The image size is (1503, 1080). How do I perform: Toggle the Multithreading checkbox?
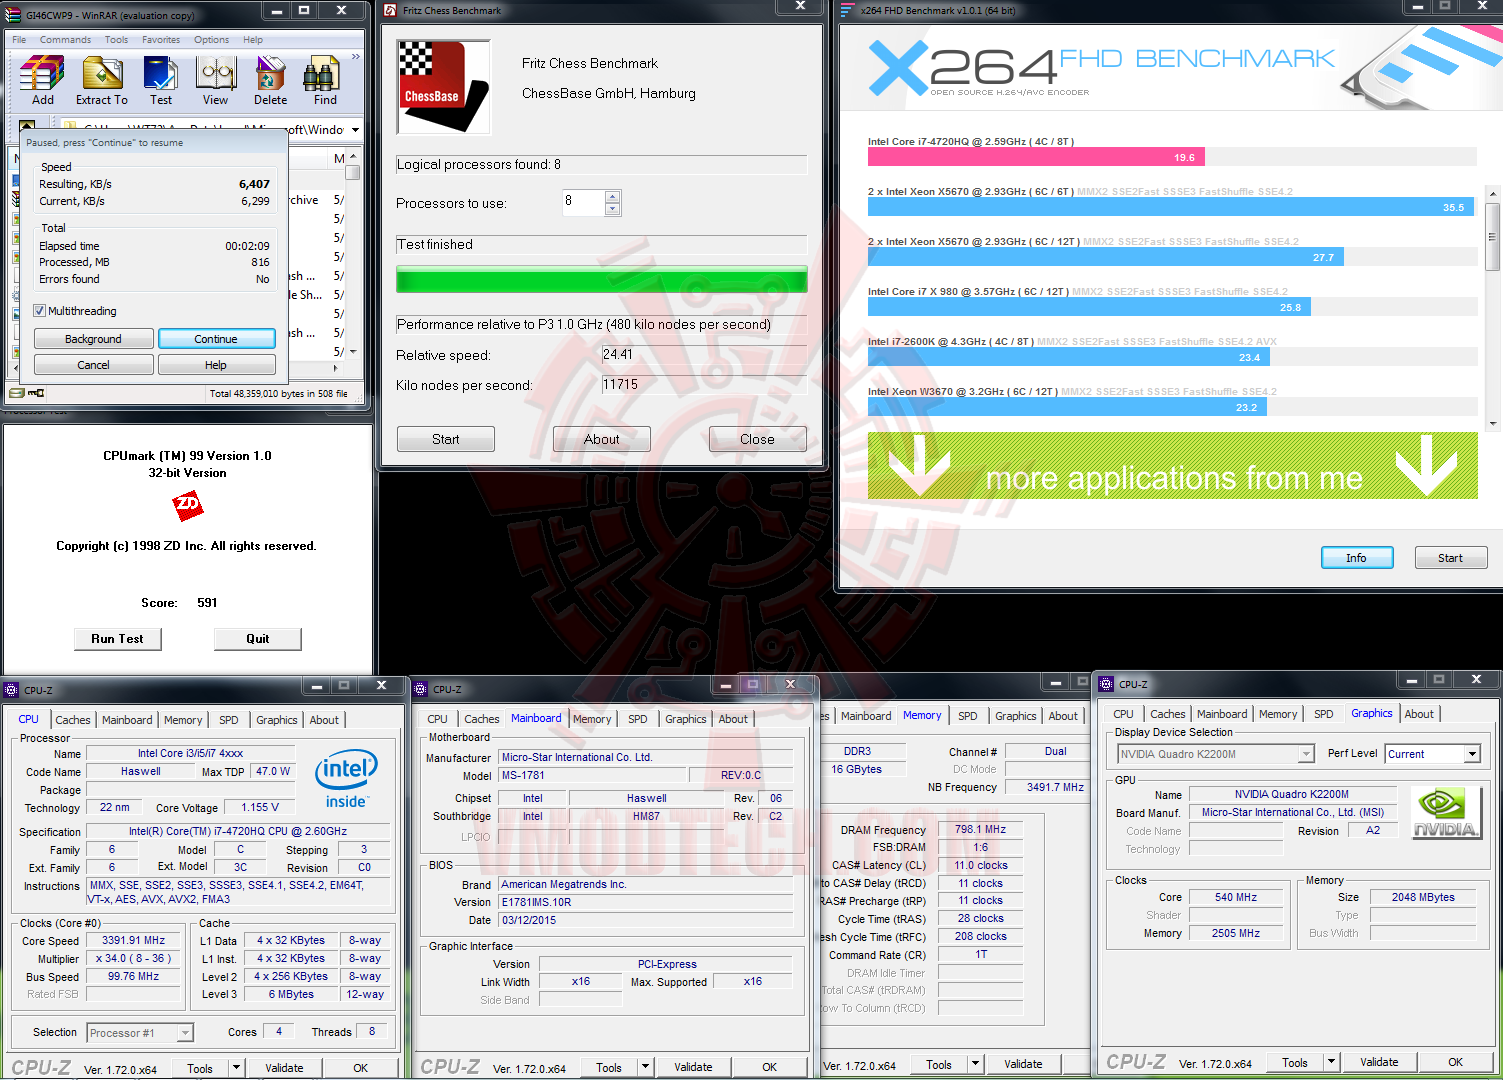click(40, 311)
